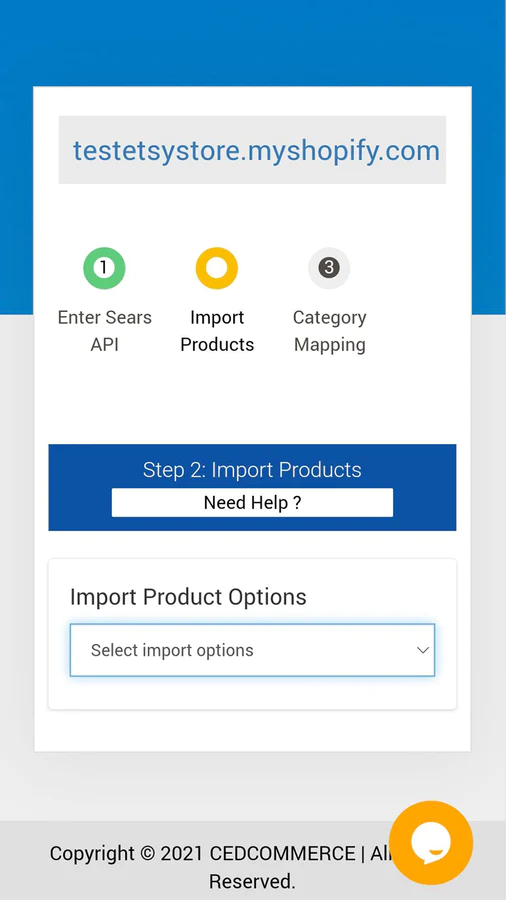Click CEDCOMMERCE in the footer
506x900 pixels.
pos(282,854)
